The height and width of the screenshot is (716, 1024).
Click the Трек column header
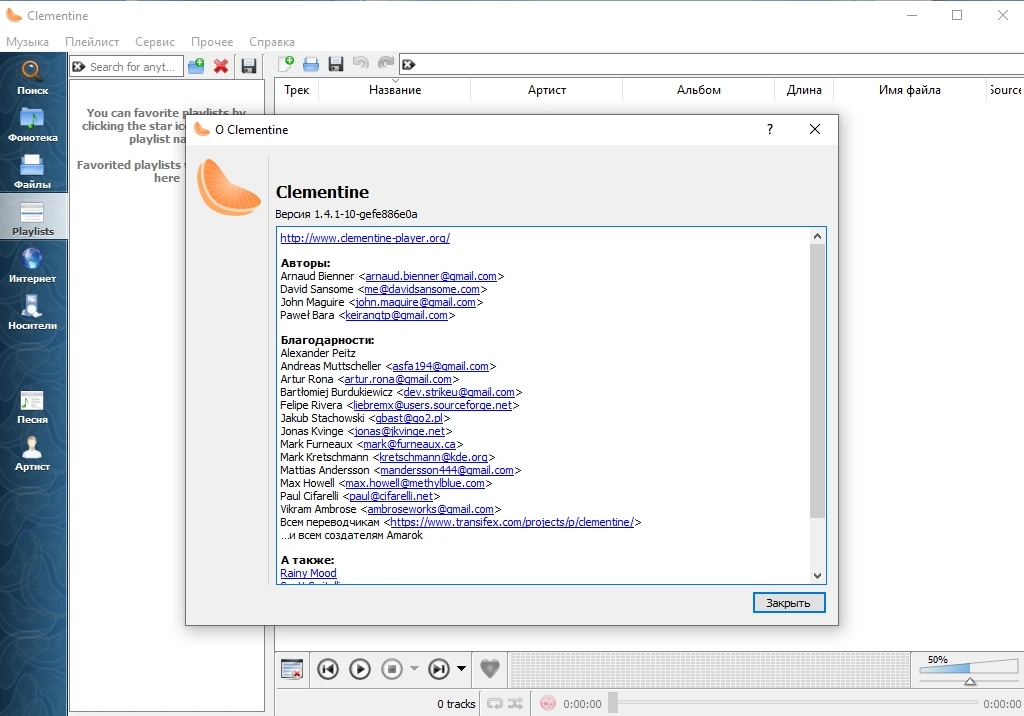[x=296, y=90]
